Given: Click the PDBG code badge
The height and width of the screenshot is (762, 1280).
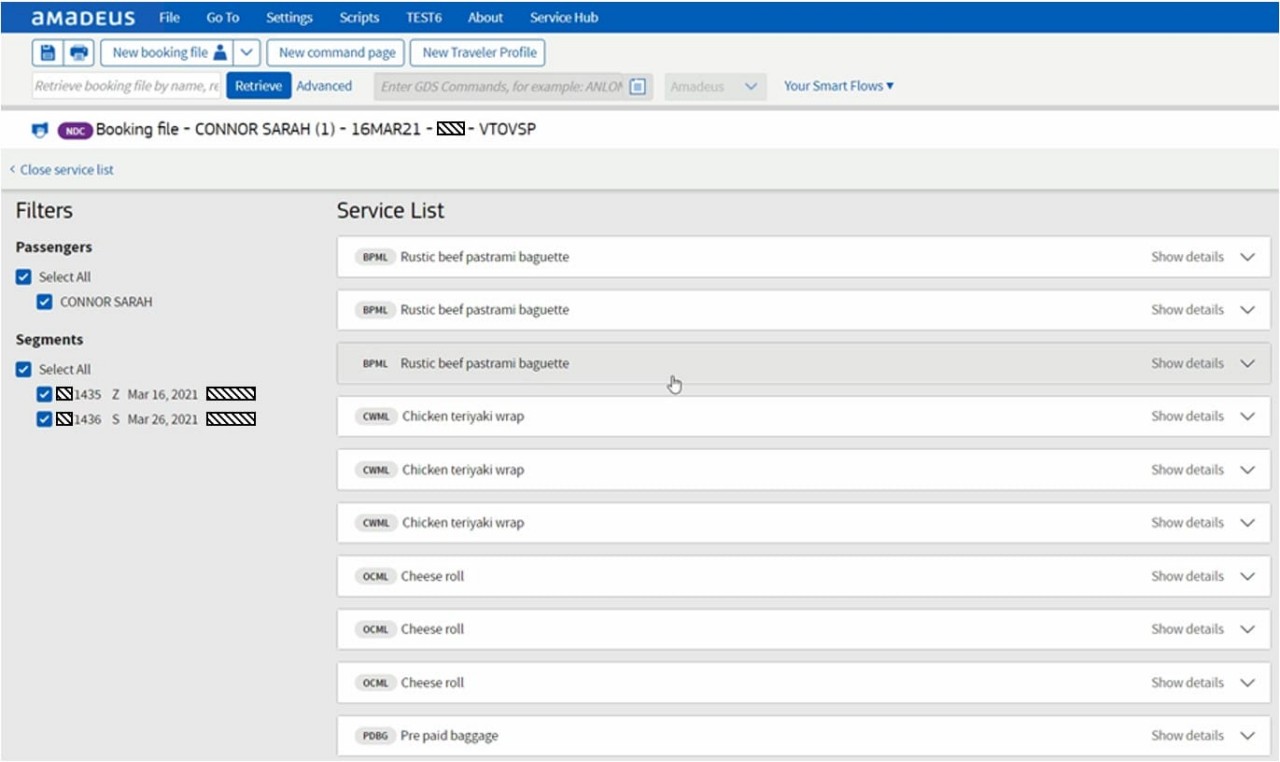Looking at the screenshot, I should click(x=375, y=736).
